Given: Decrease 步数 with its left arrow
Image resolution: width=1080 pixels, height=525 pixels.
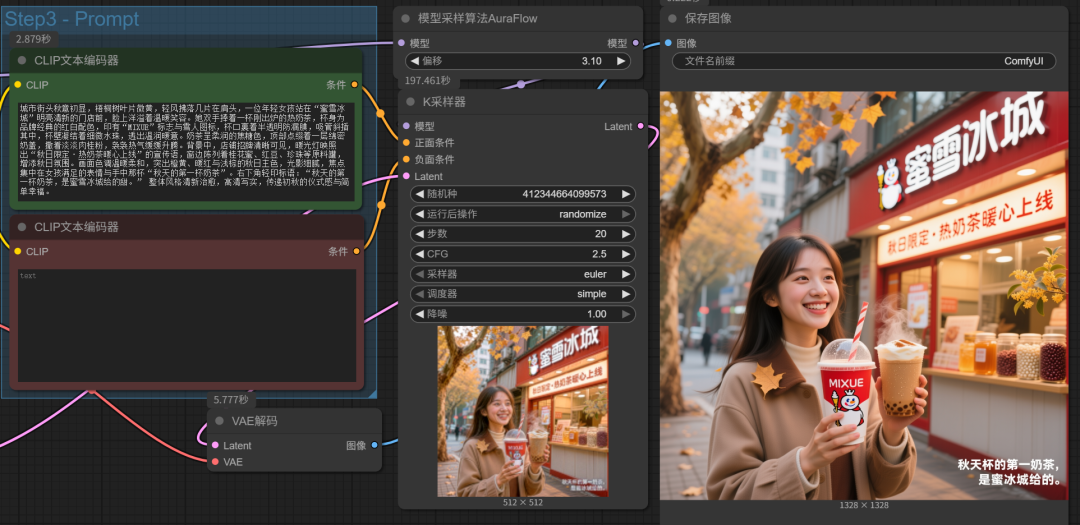Looking at the screenshot, I should click(x=419, y=234).
